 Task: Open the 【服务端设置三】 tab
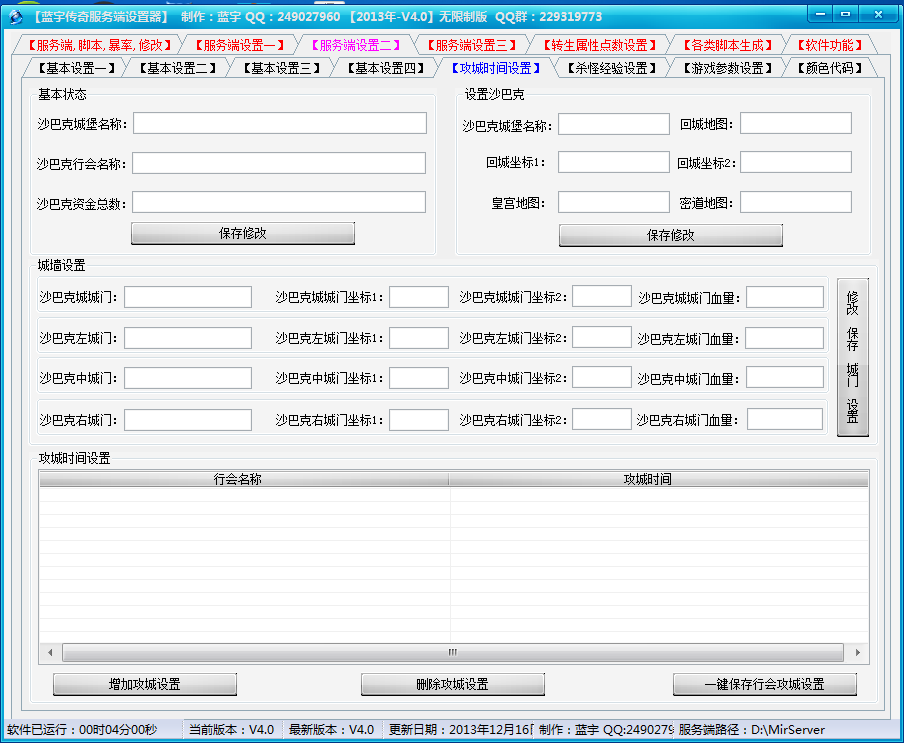click(471, 45)
